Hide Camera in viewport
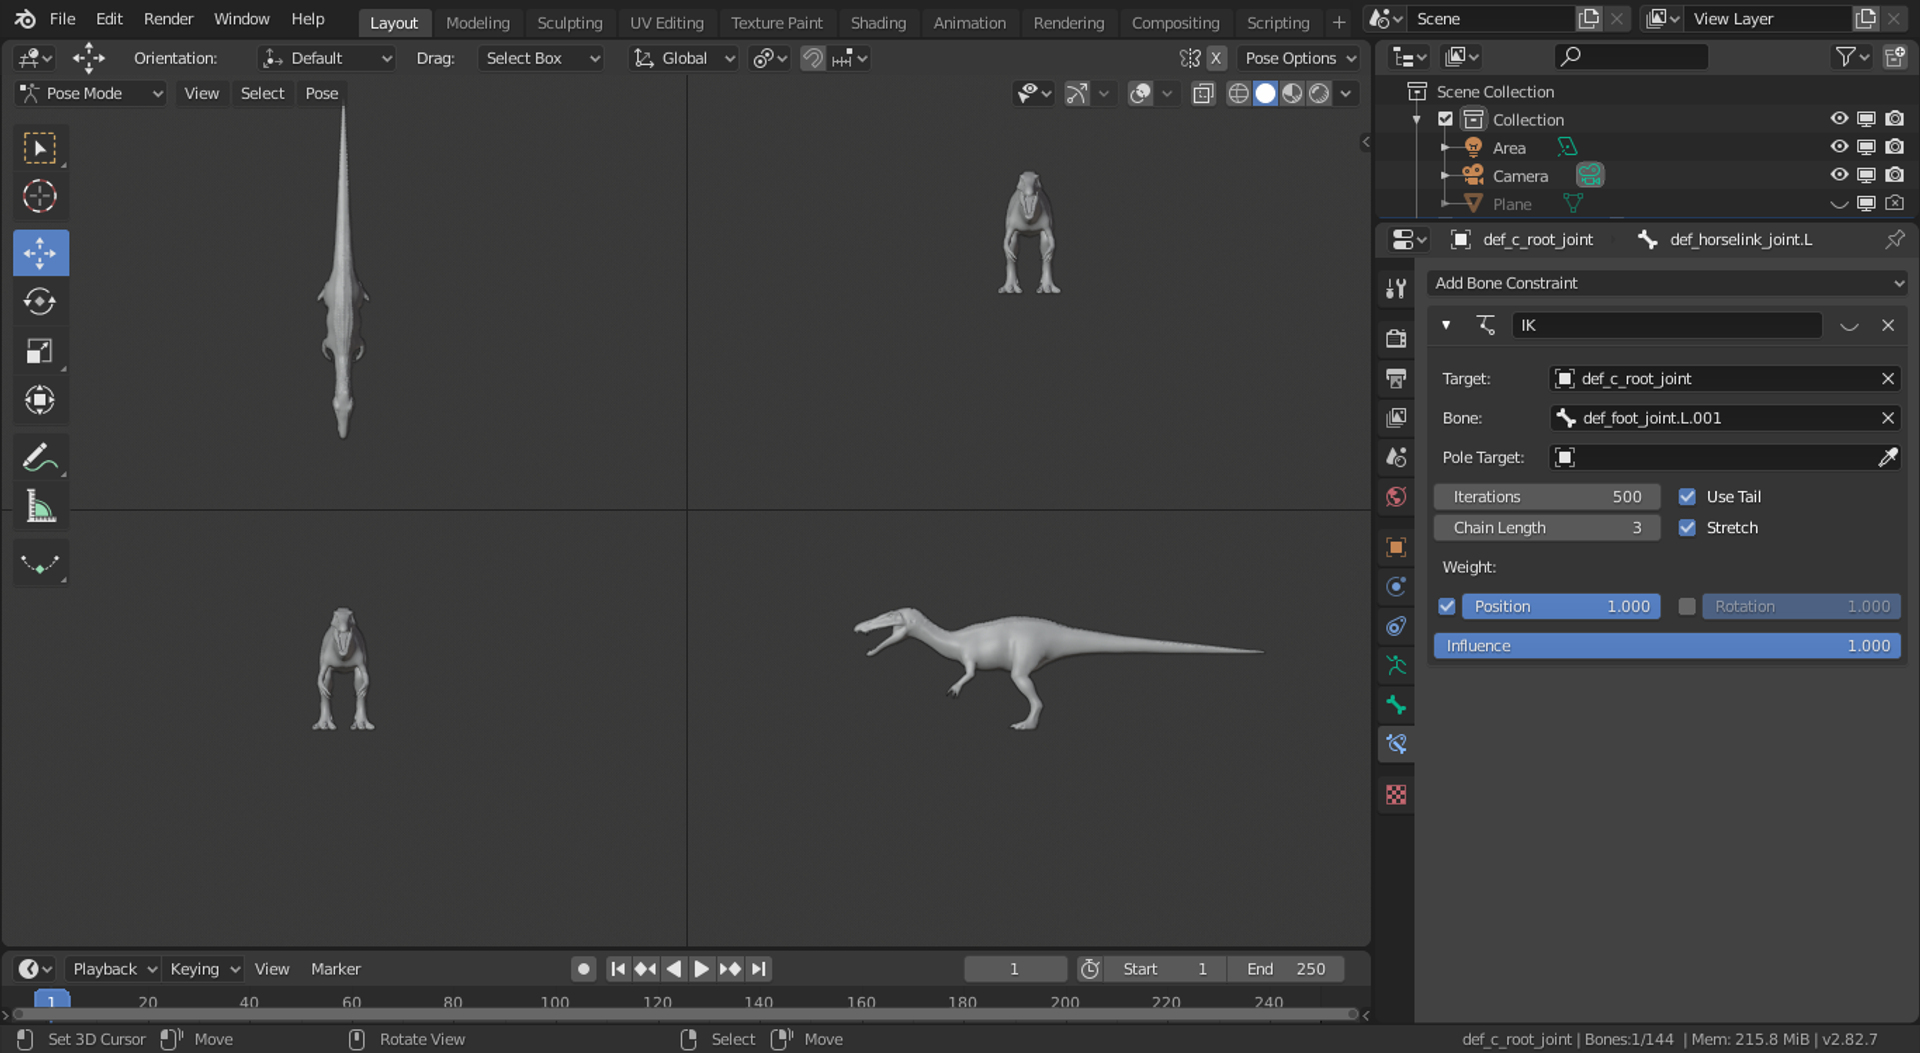 [1838, 175]
